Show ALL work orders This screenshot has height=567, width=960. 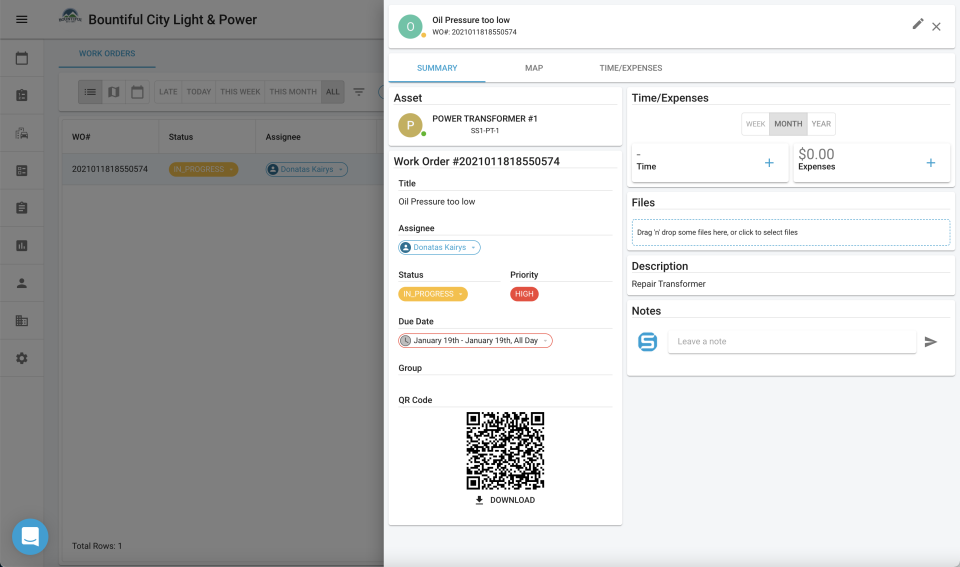332,92
